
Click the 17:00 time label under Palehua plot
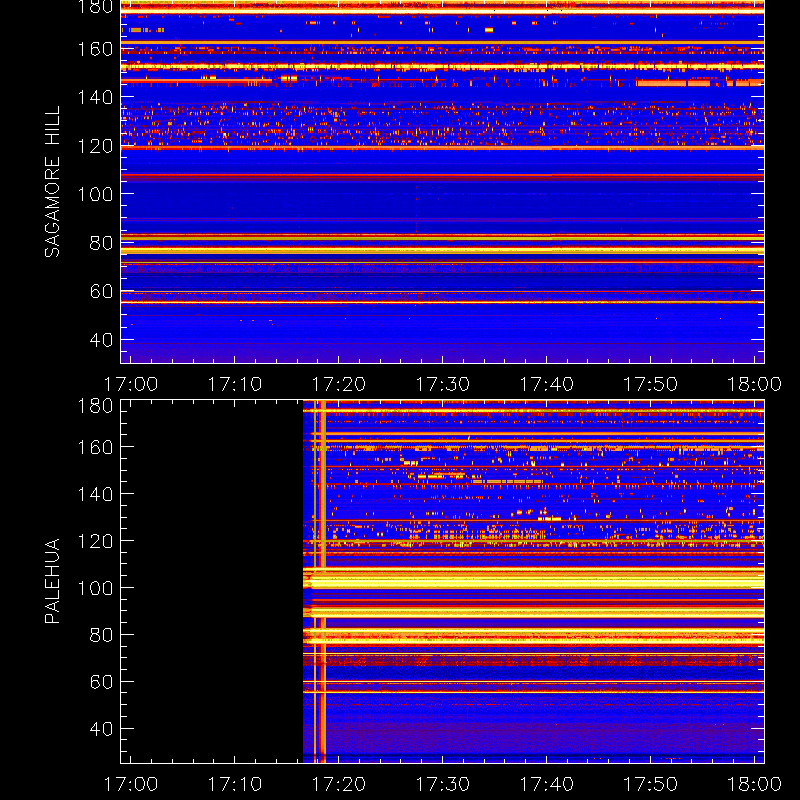[131, 784]
